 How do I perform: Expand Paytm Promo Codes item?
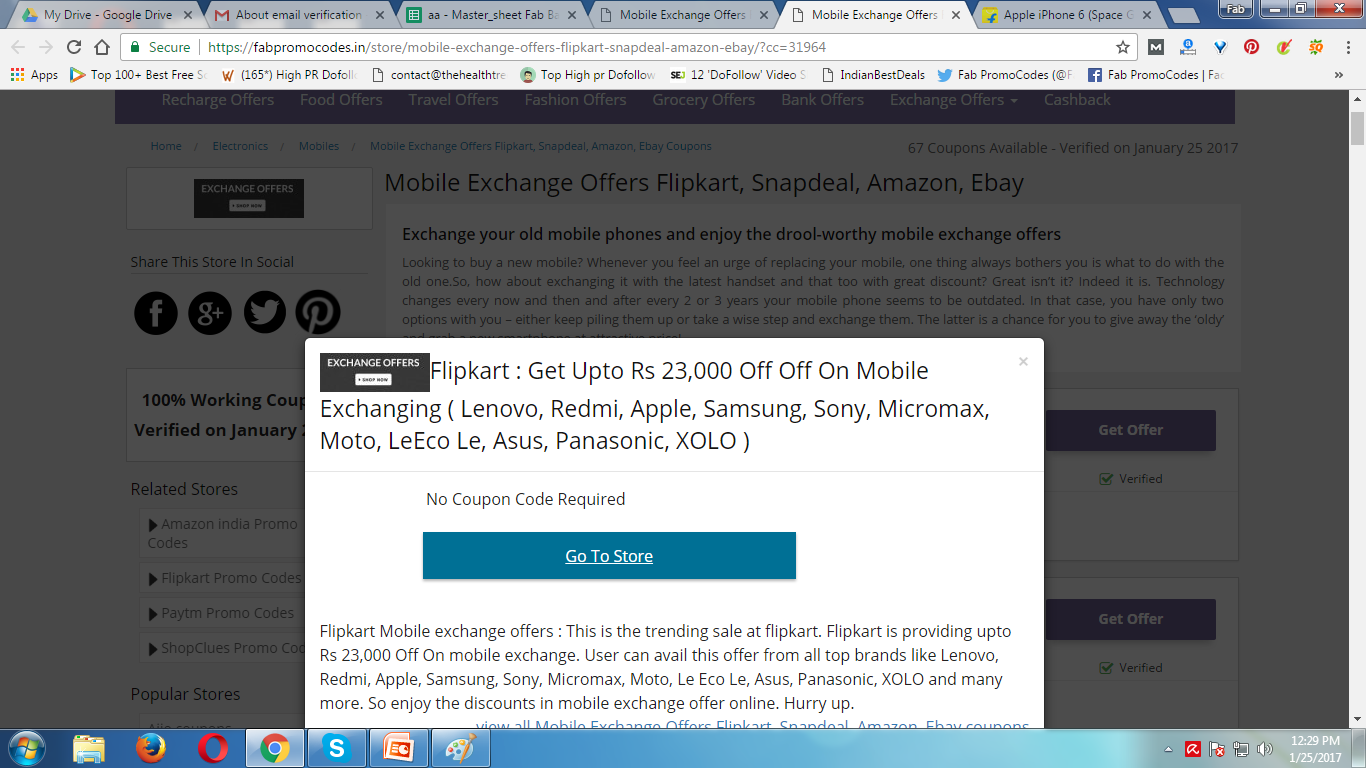coord(223,613)
